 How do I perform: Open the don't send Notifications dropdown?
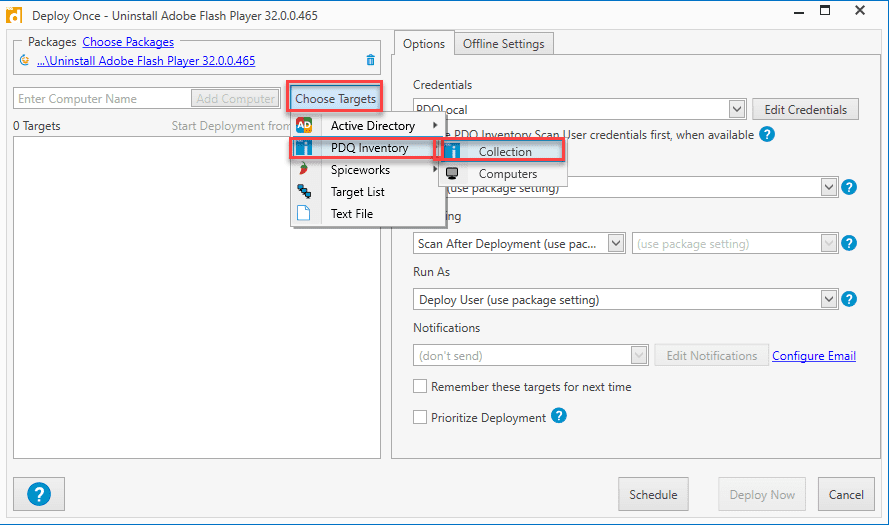point(639,355)
